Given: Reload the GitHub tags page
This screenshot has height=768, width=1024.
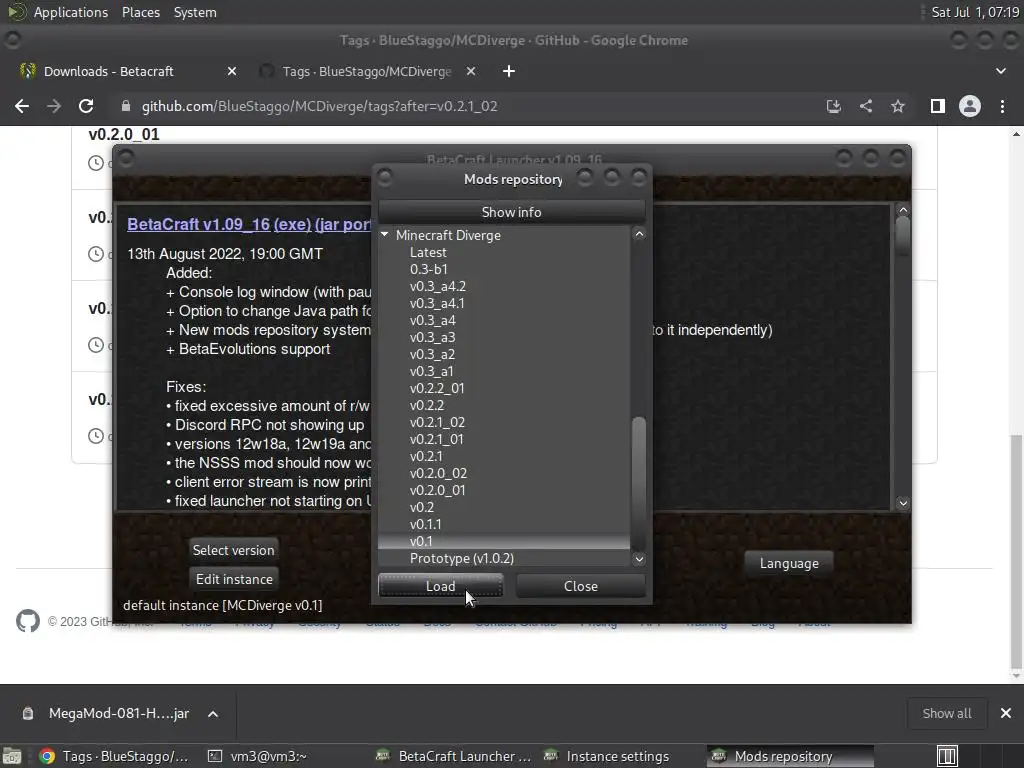Looking at the screenshot, I should point(86,106).
